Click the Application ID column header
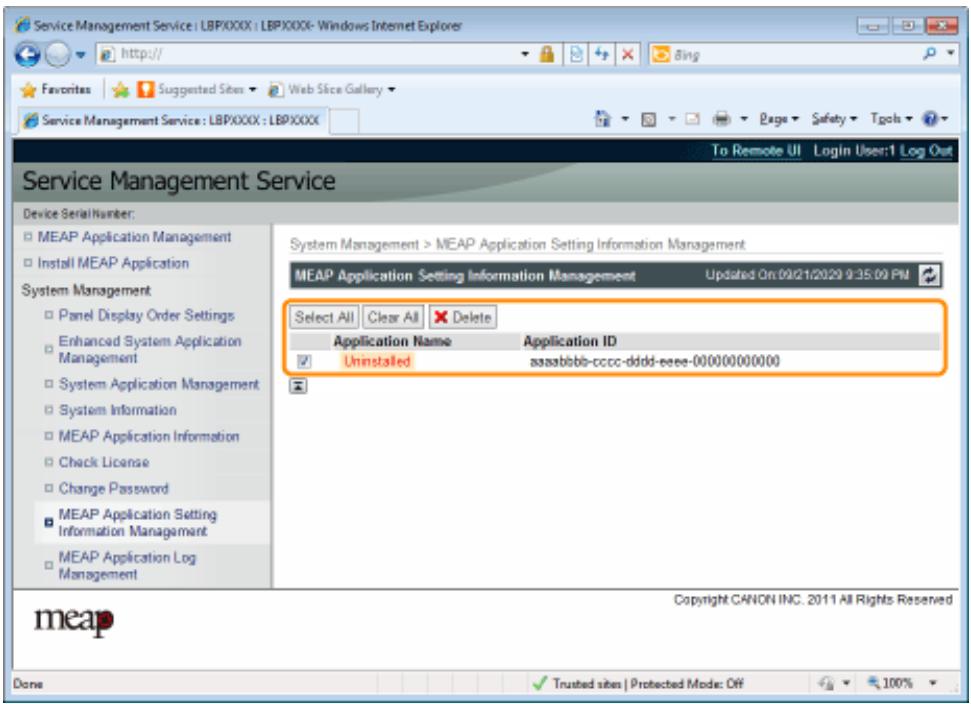The image size is (971, 704). pyautogui.click(x=570, y=341)
